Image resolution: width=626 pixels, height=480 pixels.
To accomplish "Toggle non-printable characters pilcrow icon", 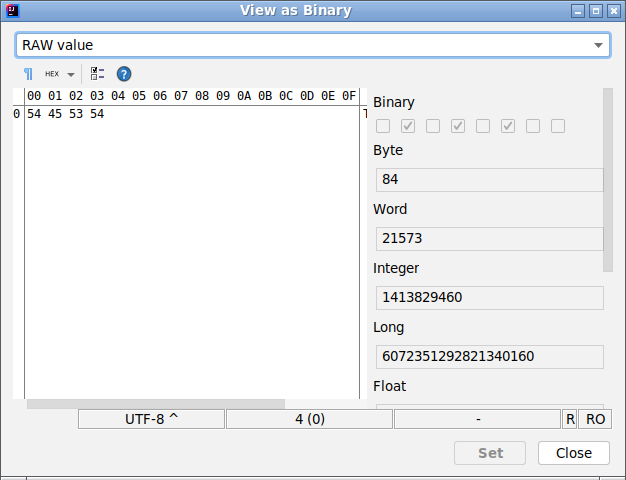I will click(x=28, y=74).
